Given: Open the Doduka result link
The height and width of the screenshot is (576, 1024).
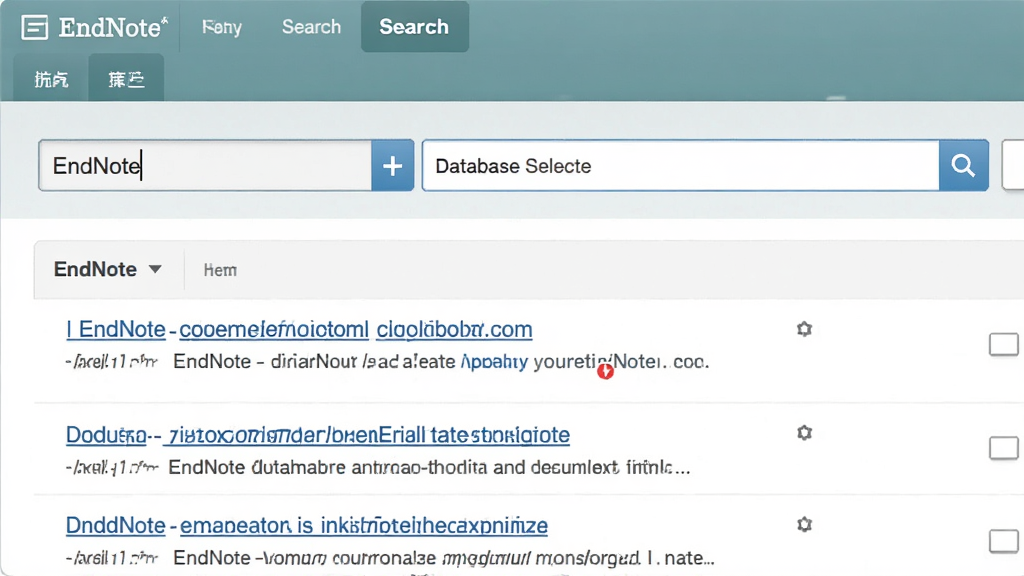Looking at the screenshot, I should coord(318,435).
